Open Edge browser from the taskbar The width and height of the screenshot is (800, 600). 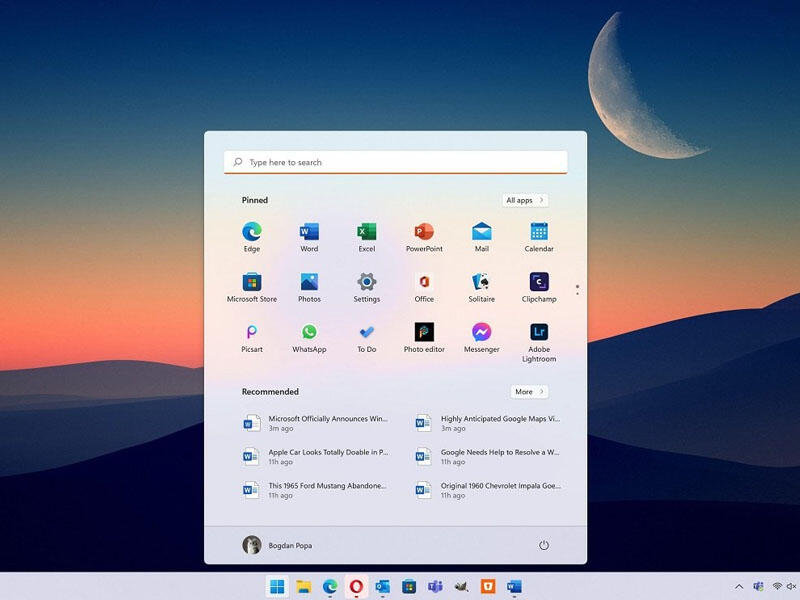pyautogui.click(x=330, y=587)
